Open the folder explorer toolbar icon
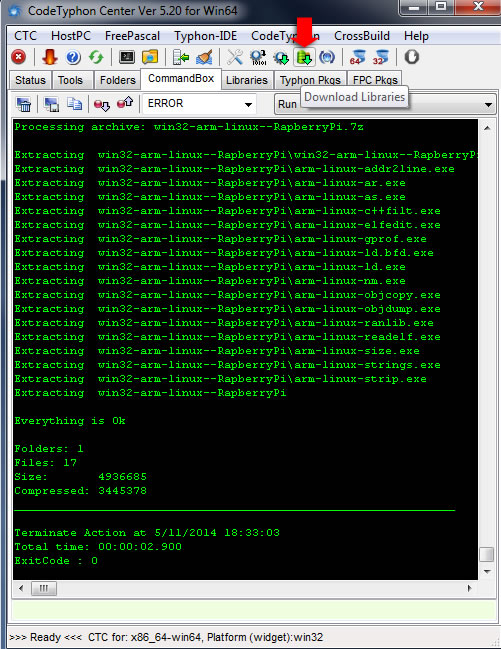This screenshot has height=649, width=501. pyautogui.click(x=150, y=57)
